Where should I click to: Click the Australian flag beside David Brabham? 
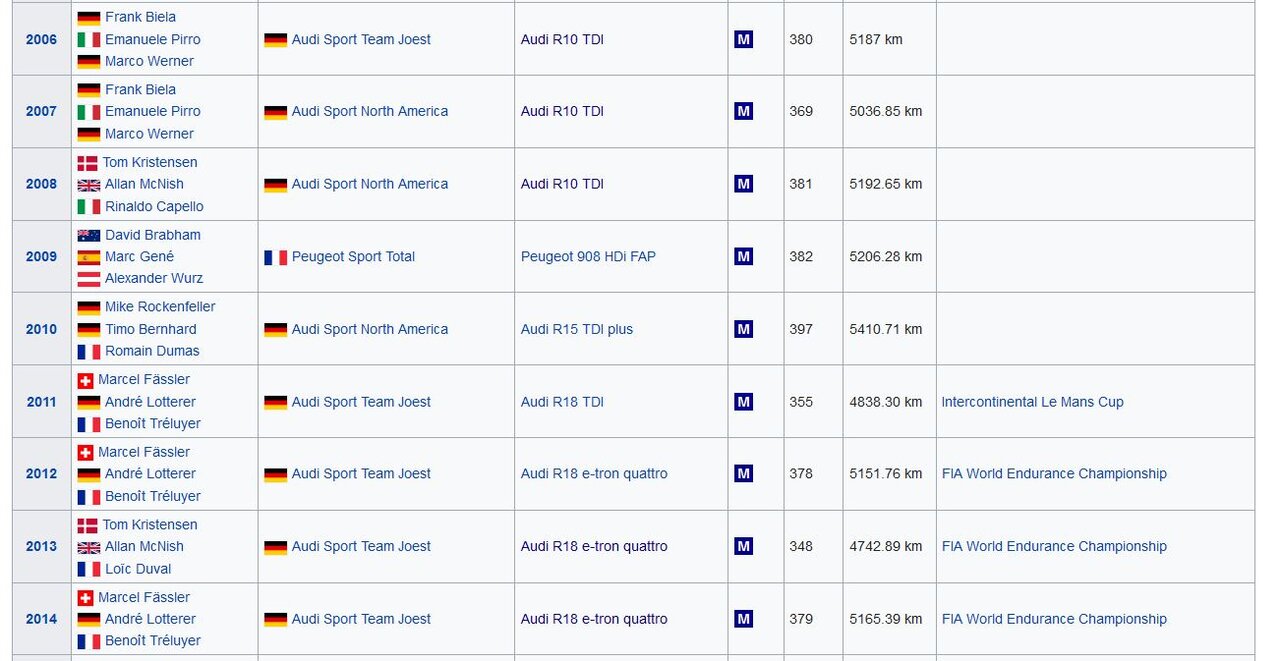point(89,235)
